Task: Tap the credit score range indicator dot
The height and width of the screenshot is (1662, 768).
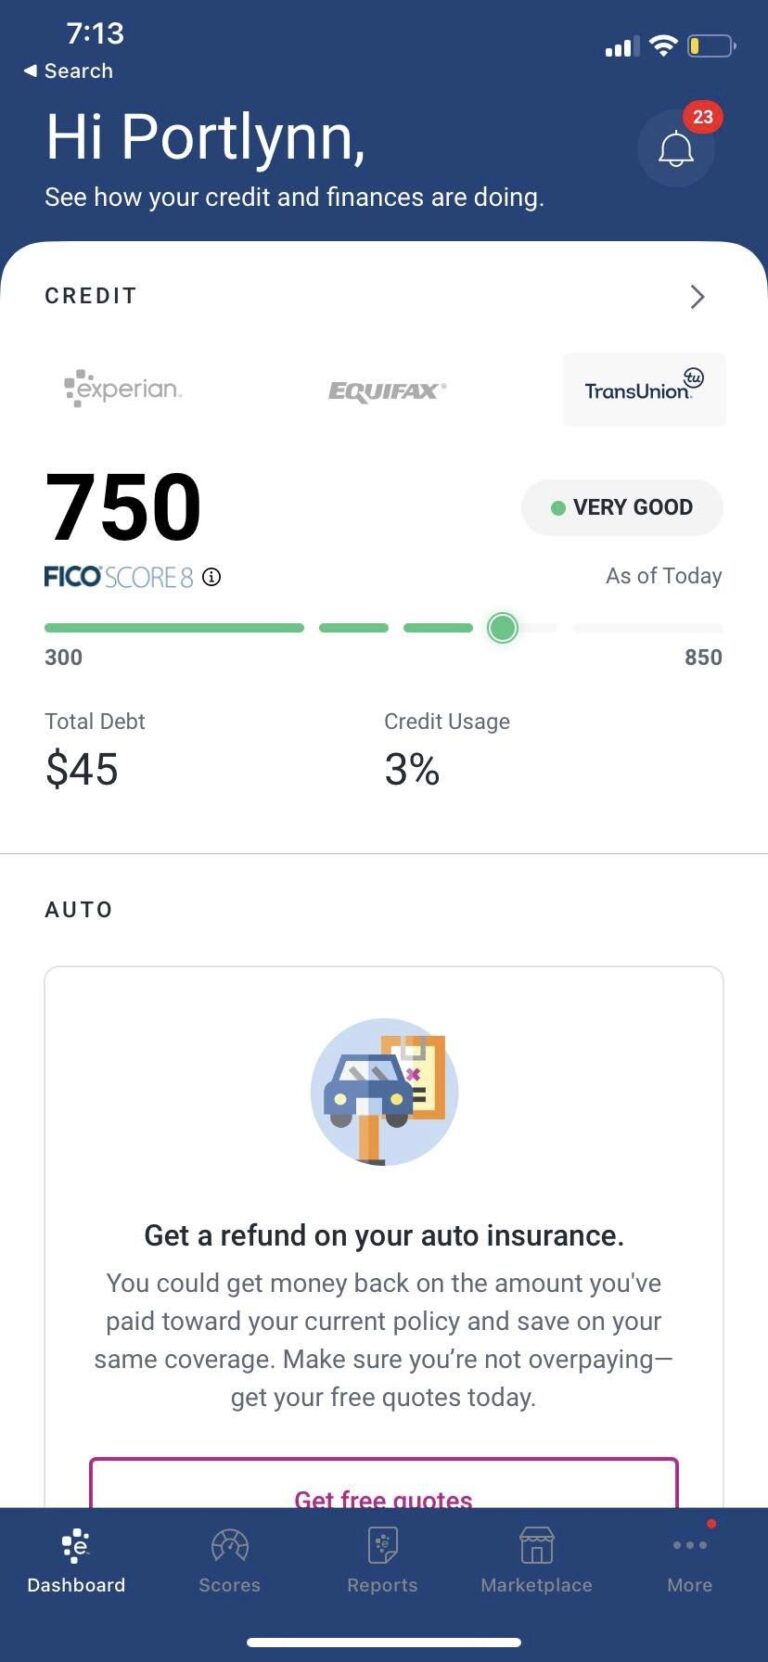Action: 502,628
